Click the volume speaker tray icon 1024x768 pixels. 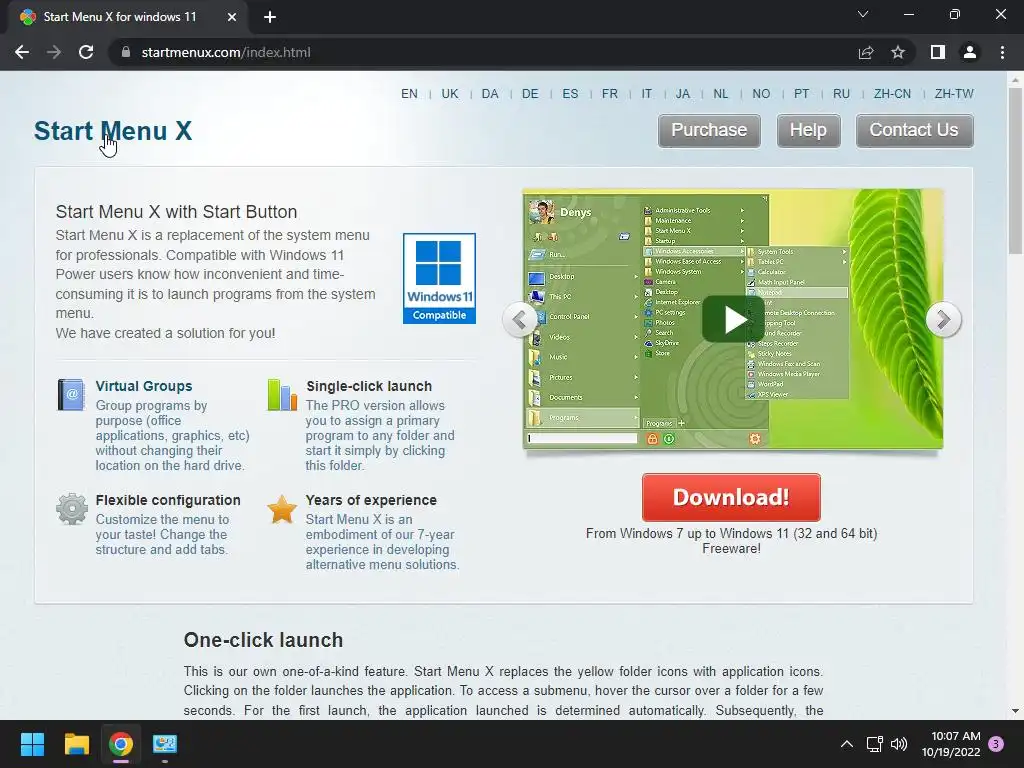[899, 744]
